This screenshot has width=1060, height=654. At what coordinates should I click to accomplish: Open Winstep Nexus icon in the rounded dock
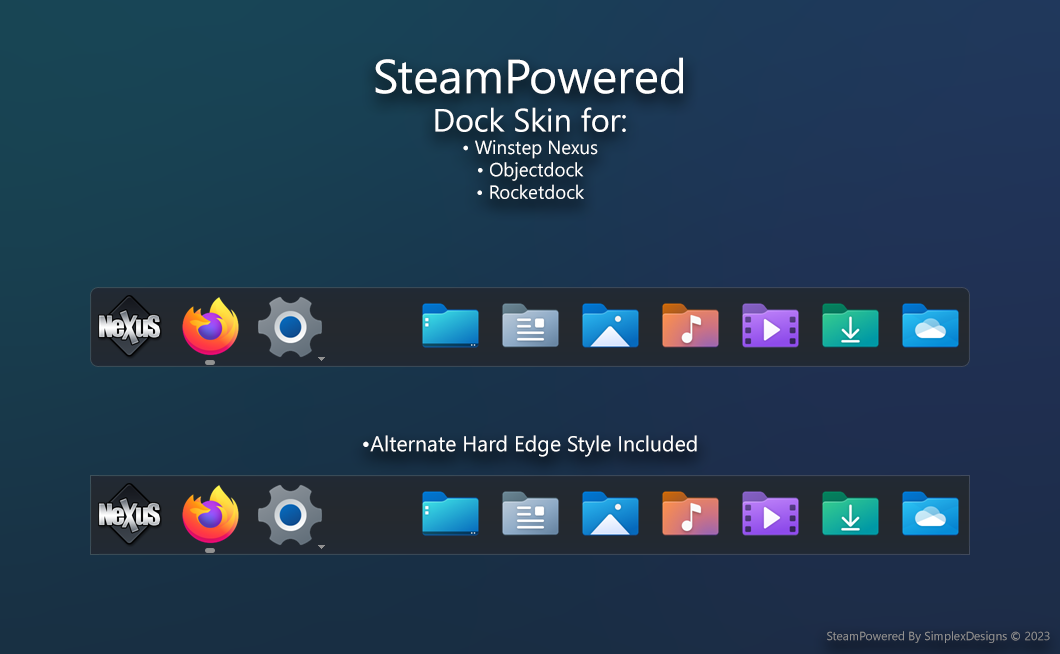tap(130, 327)
